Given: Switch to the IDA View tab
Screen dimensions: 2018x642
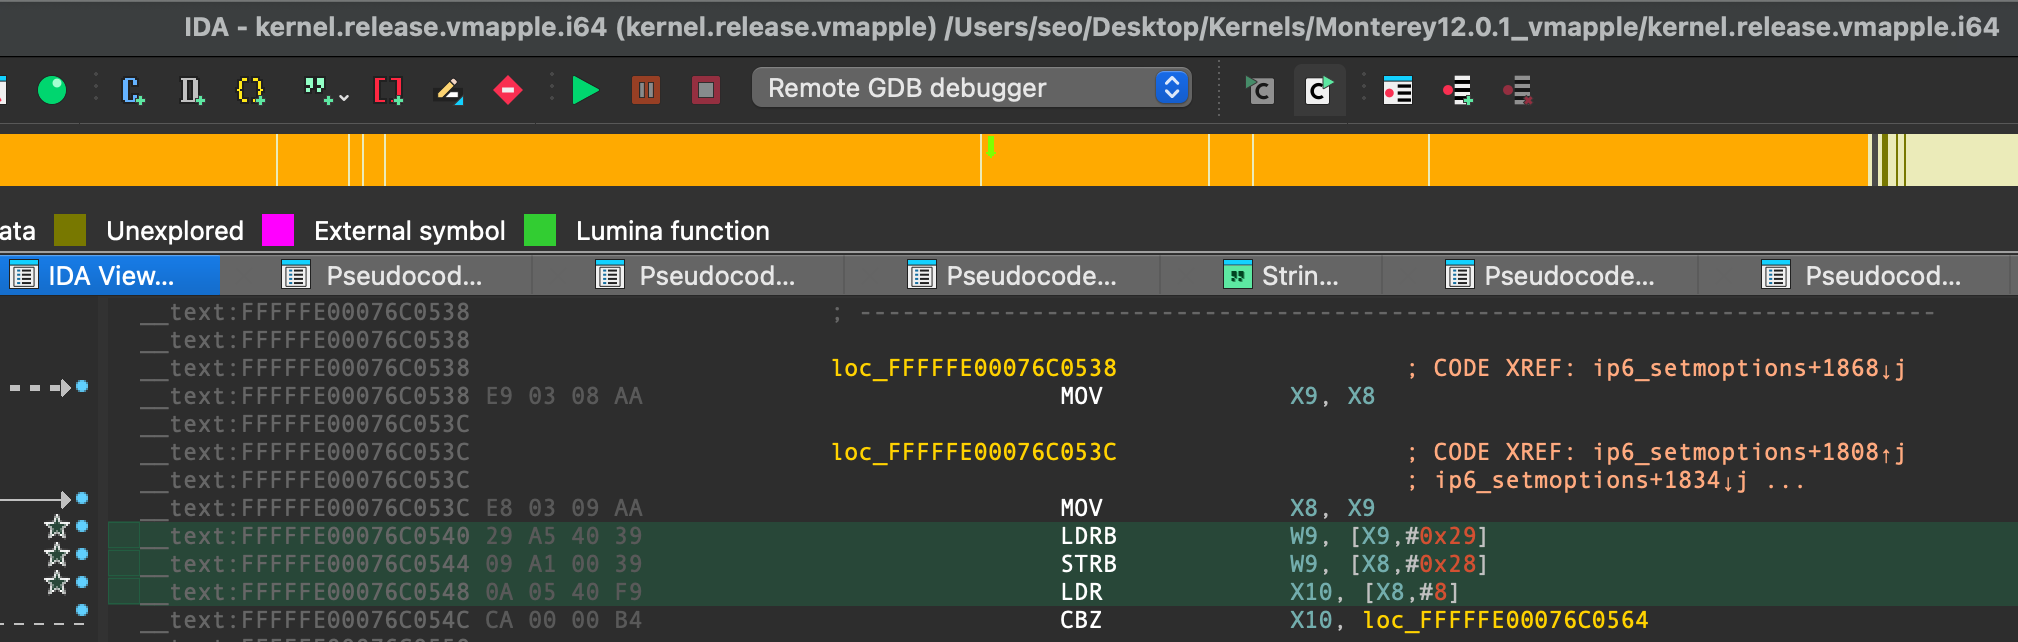Looking at the screenshot, I should pos(110,275).
